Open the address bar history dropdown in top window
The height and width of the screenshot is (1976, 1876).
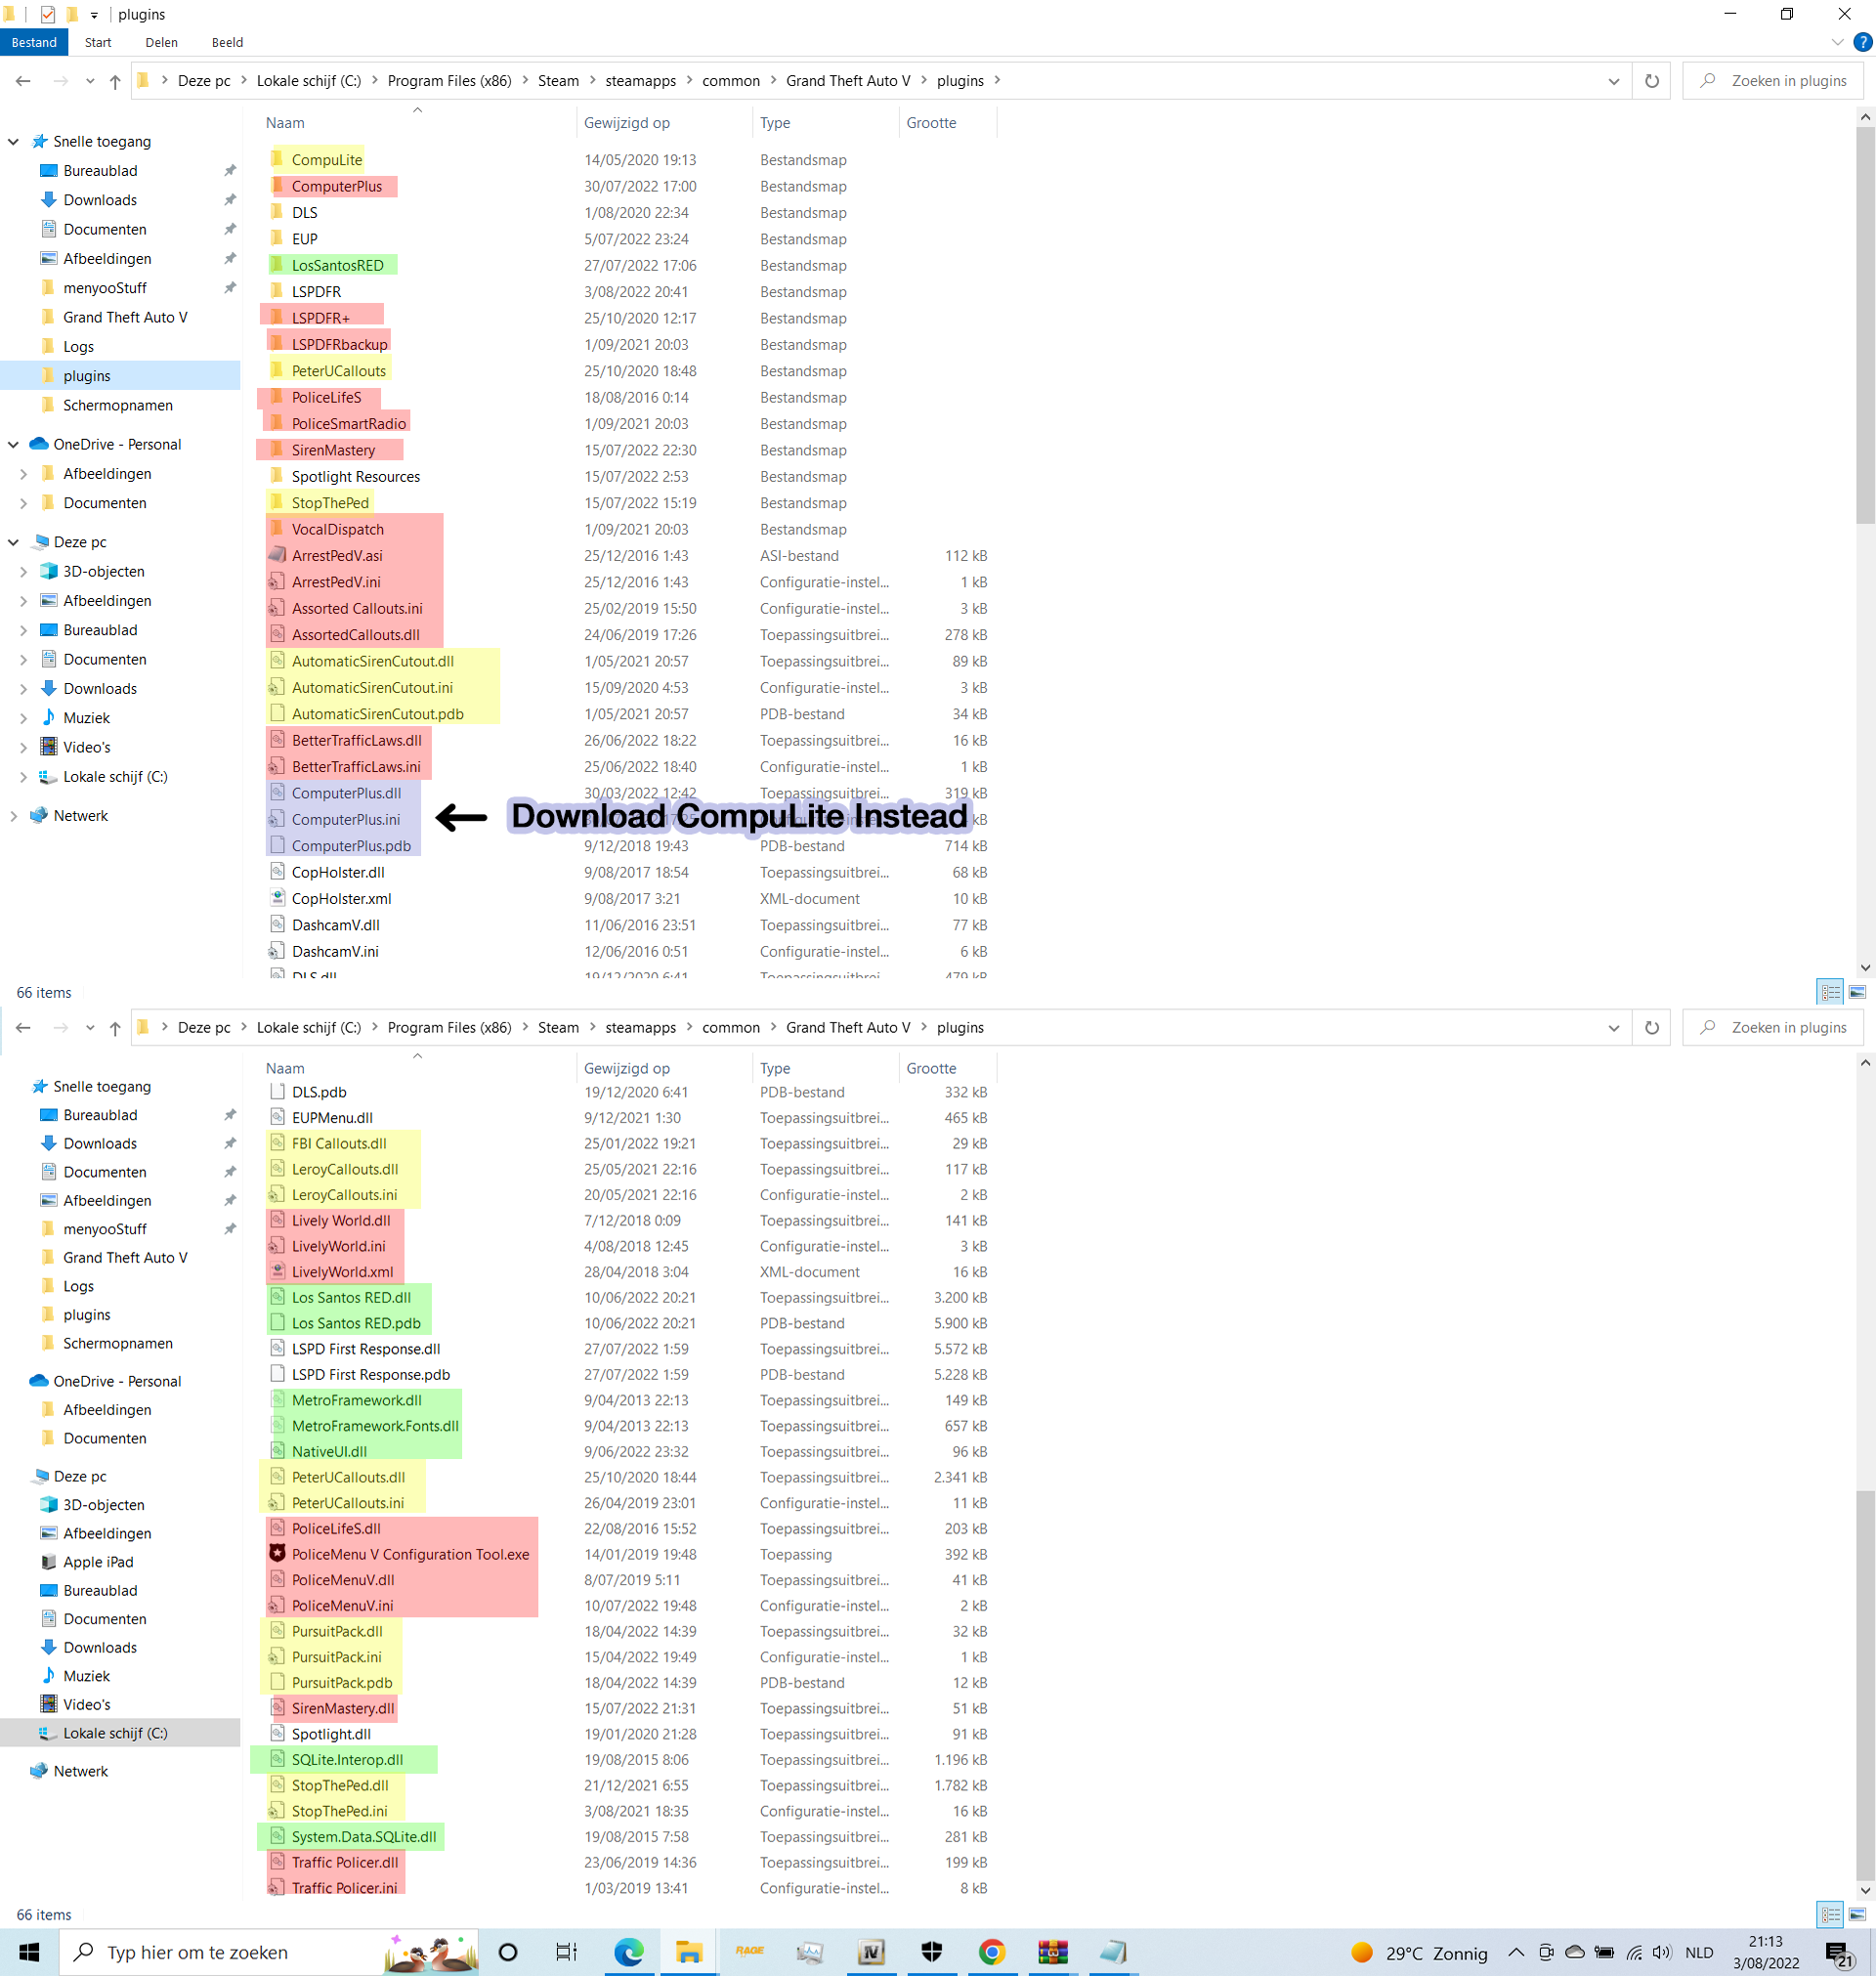coord(1613,81)
